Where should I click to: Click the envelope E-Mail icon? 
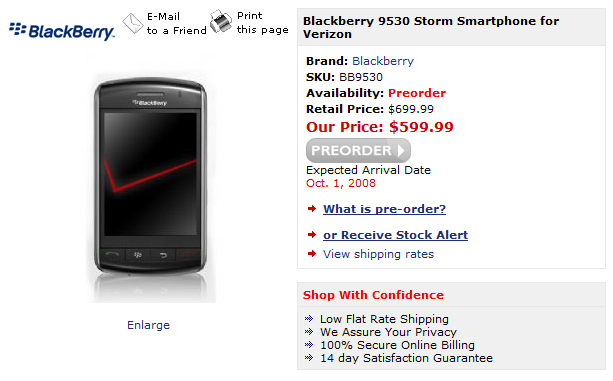click(133, 23)
